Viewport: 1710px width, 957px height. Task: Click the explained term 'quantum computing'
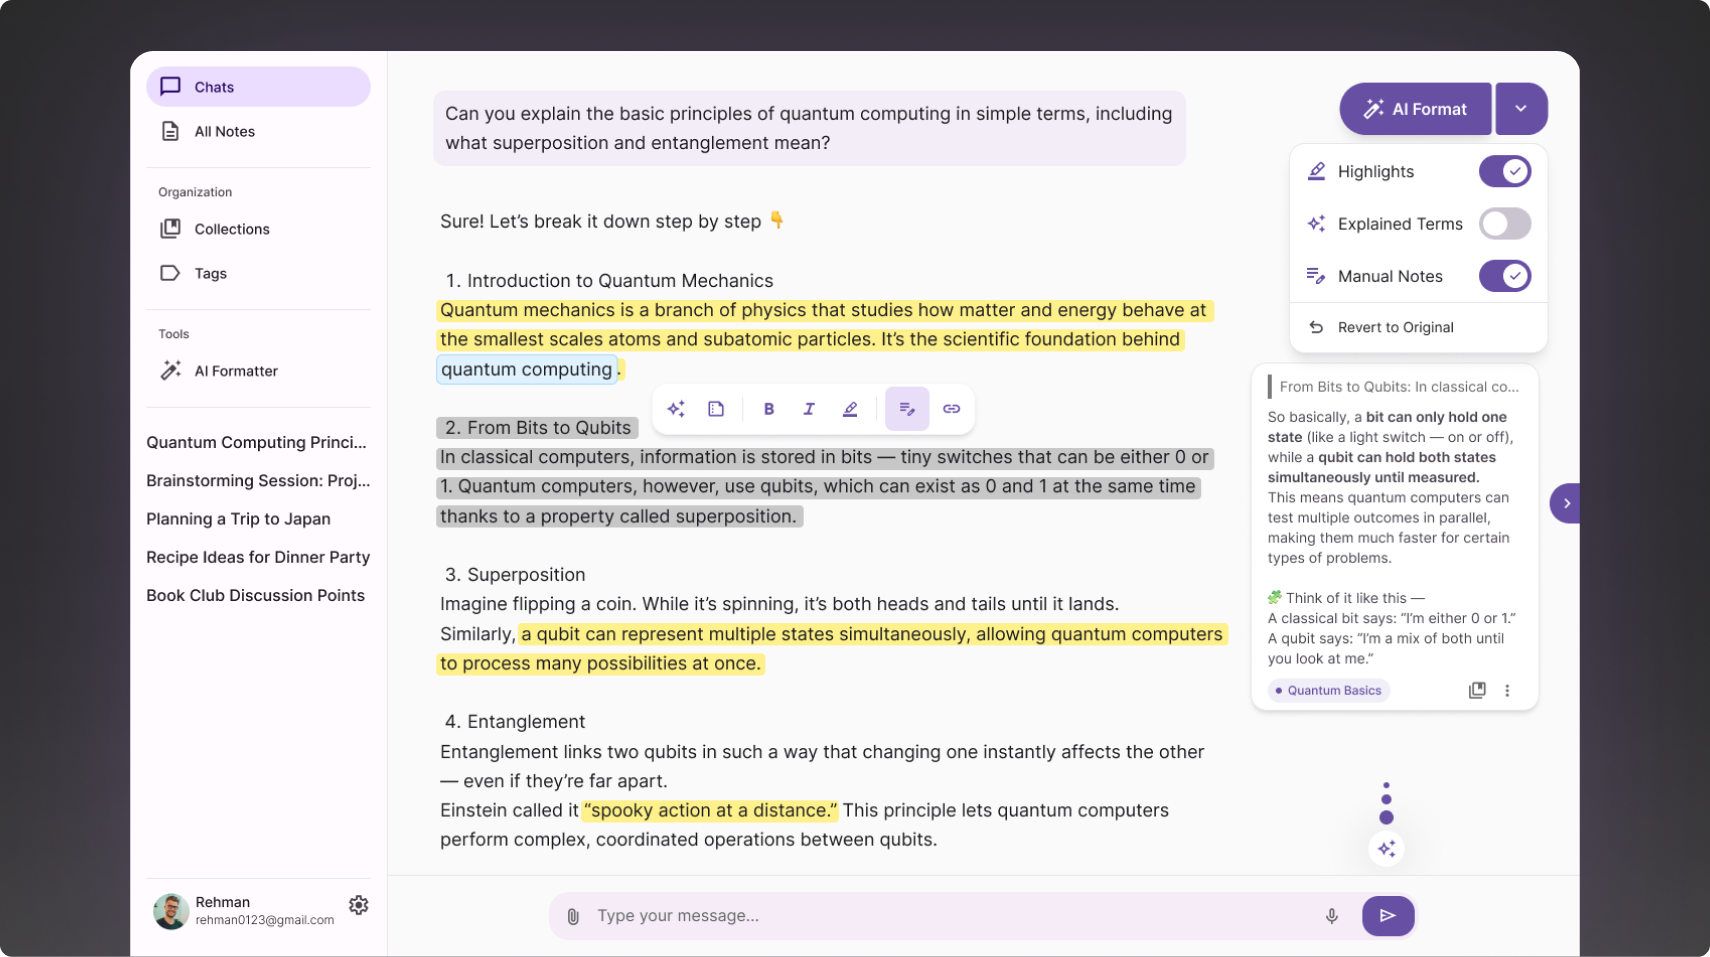tap(526, 369)
